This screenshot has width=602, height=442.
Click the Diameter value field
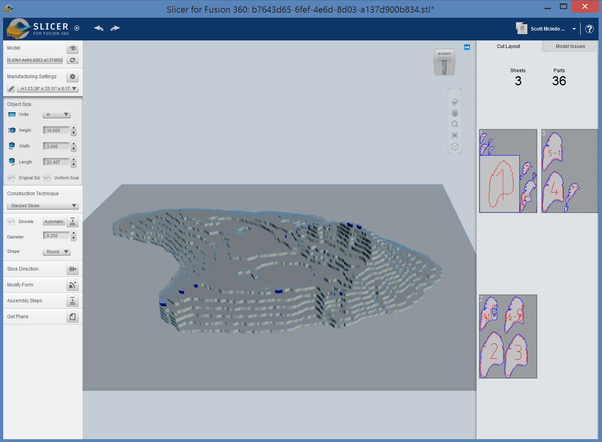point(56,236)
